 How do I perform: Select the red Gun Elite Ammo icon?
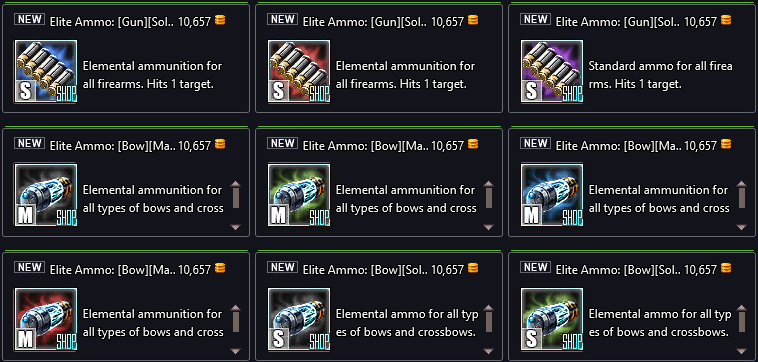299,72
